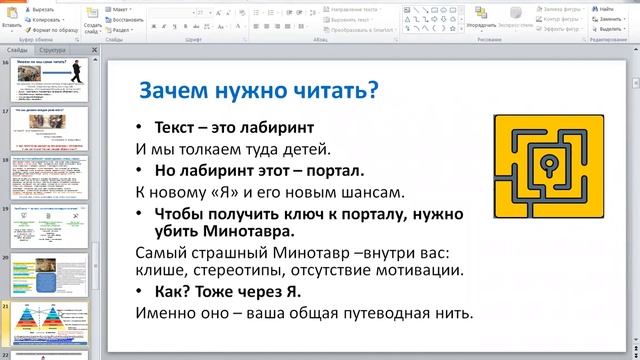Image resolution: width=640 pixels, height=360 pixels.
Task: Select slide 20 thumbnail
Action: 49,275
